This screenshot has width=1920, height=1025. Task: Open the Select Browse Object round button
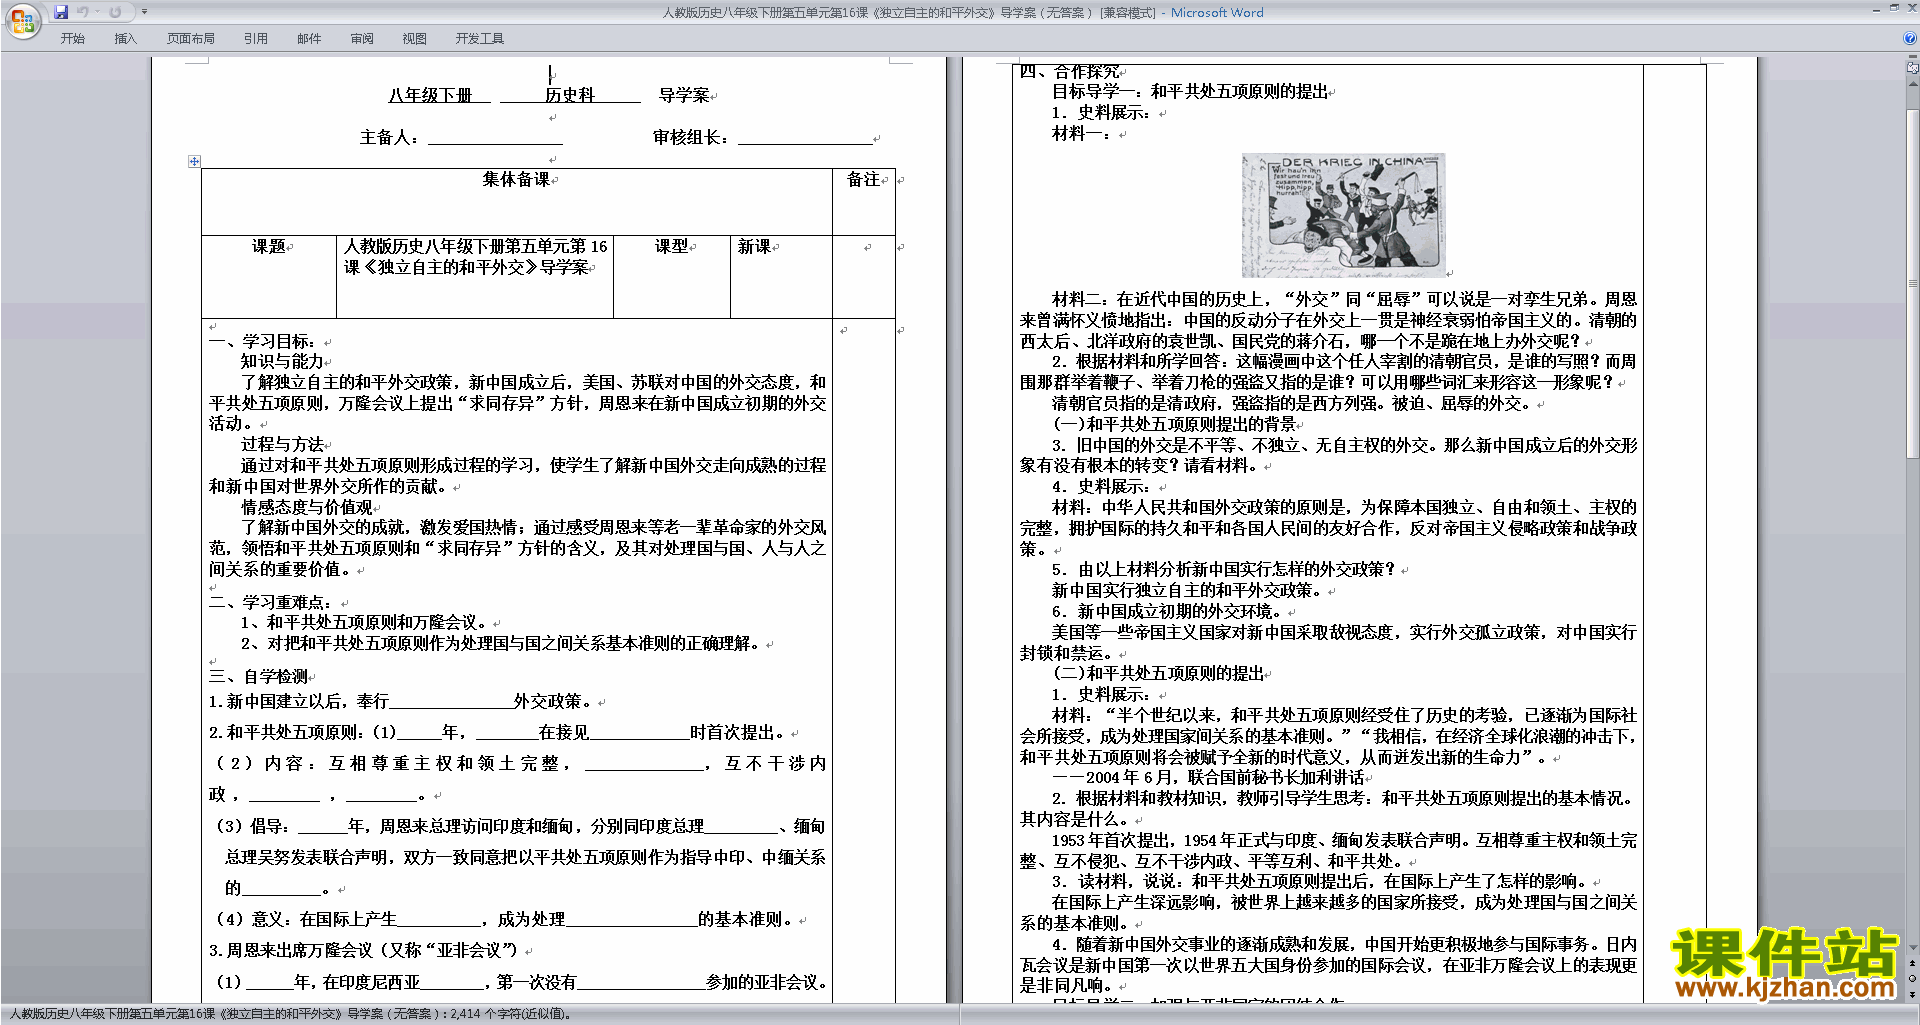(x=1913, y=978)
